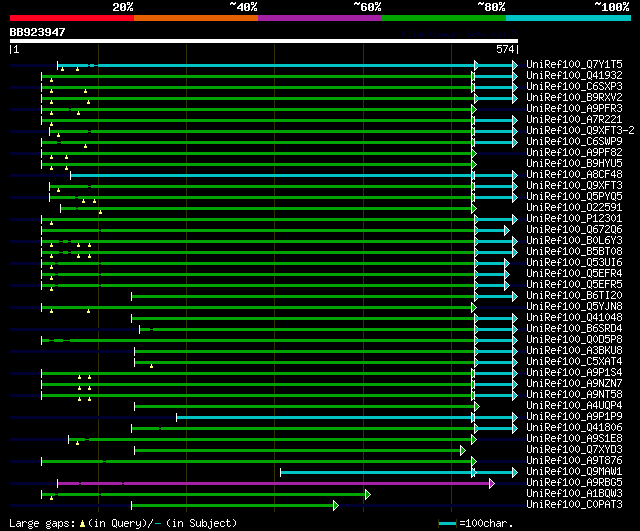The image size is (640, 531).
Task: Click UniRef100_A3BKU8 hit name
Action: point(574,351)
